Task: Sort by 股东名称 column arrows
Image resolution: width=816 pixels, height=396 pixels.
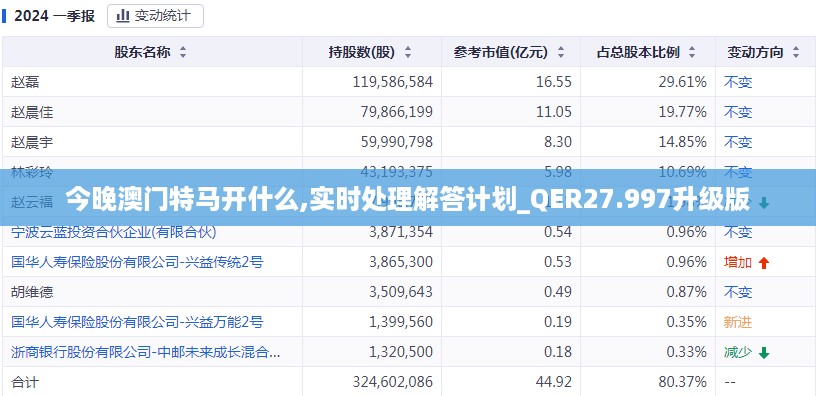Action: pos(183,52)
